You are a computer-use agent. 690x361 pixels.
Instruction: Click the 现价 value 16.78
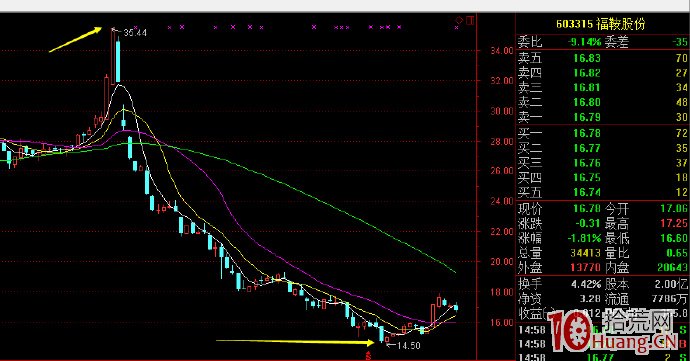pyautogui.click(x=587, y=208)
